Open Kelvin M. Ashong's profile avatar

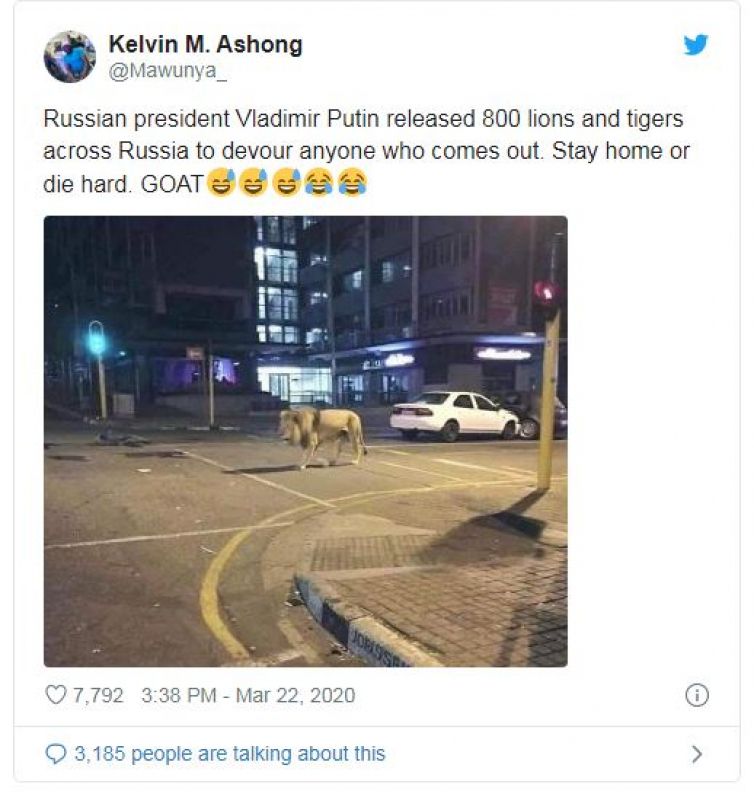point(70,57)
